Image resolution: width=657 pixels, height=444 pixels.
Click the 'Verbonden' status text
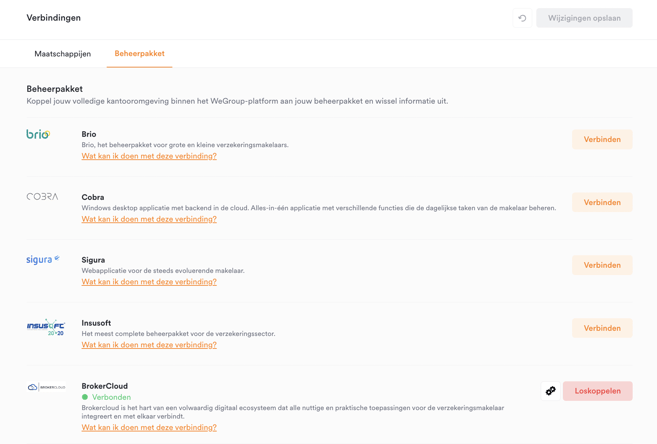click(x=111, y=397)
